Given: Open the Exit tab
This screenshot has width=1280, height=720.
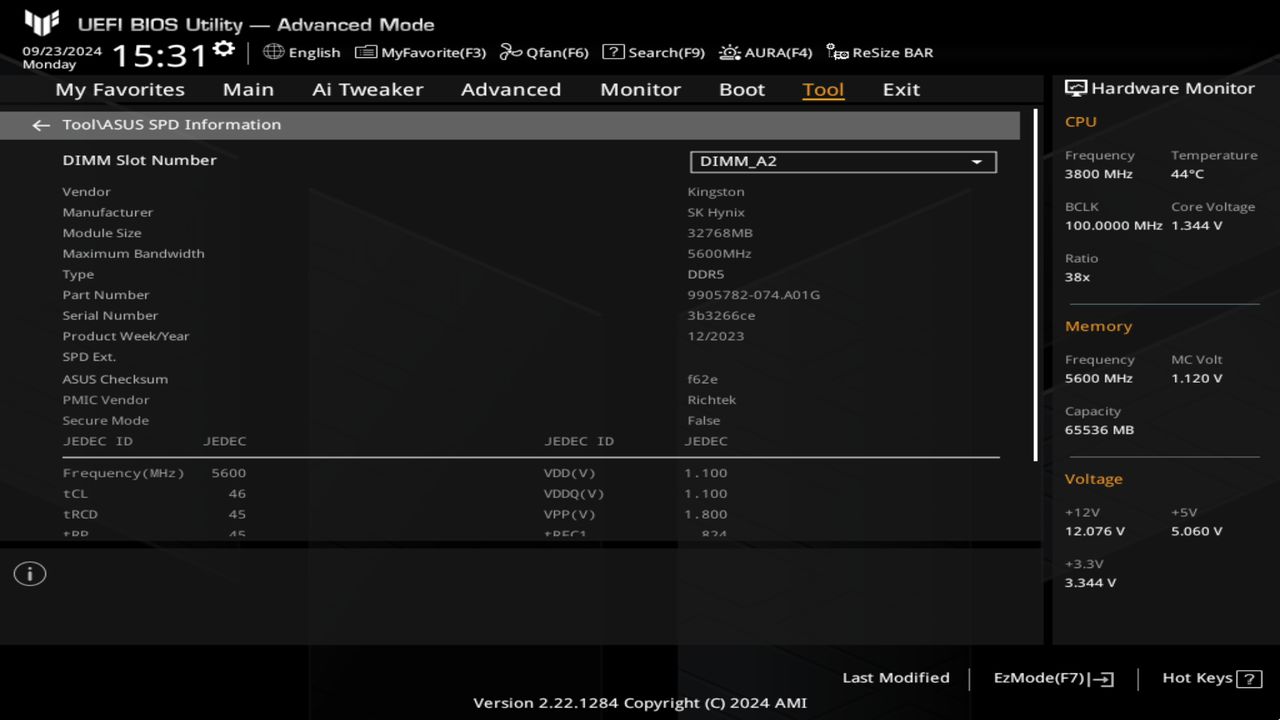Looking at the screenshot, I should pos(901,89).
